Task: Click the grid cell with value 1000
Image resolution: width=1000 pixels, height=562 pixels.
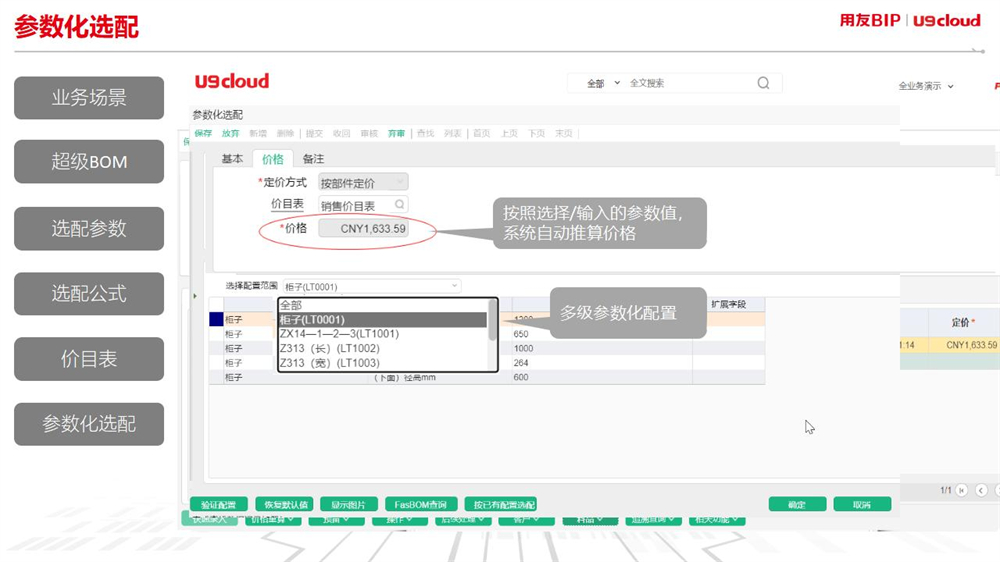Action: (601, 348)
